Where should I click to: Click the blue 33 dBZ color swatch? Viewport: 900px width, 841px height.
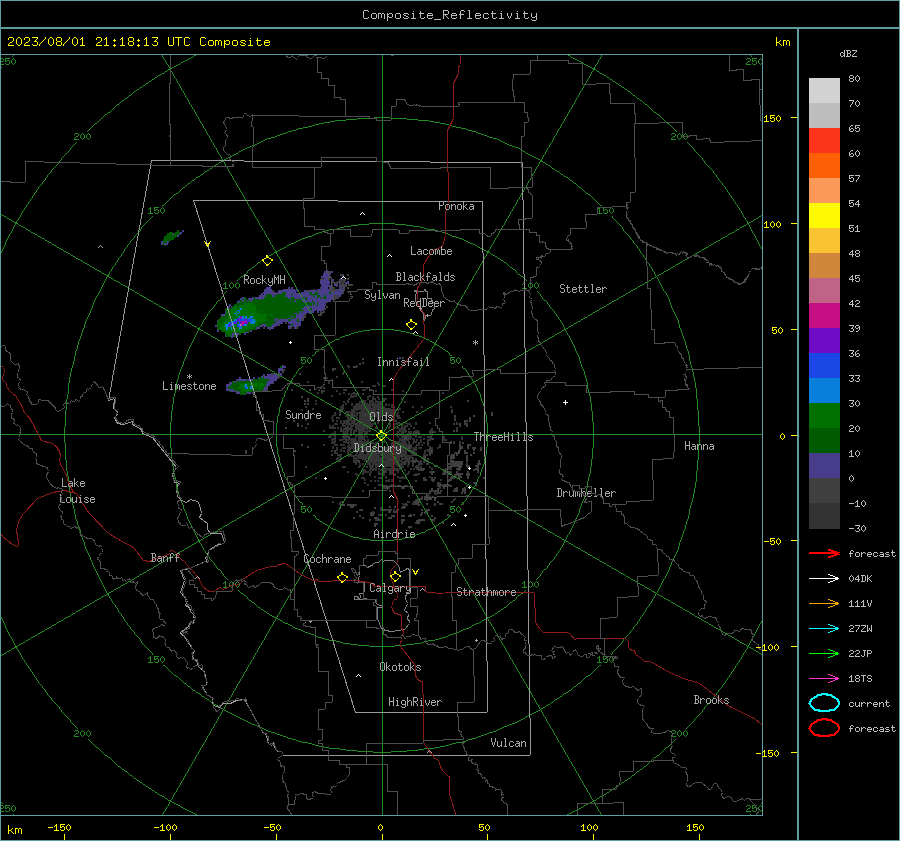(824, 365)
